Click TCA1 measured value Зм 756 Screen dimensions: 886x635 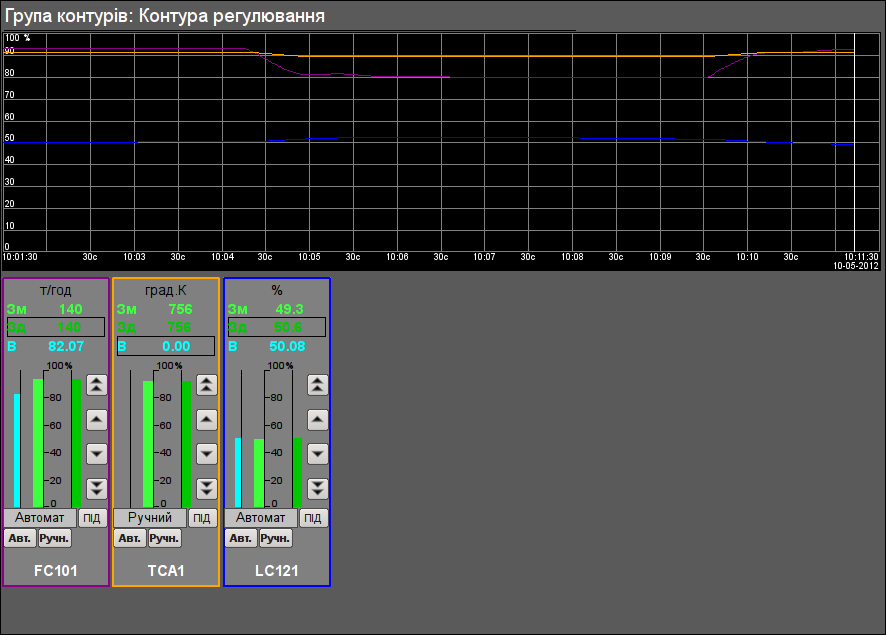(155, 309)
